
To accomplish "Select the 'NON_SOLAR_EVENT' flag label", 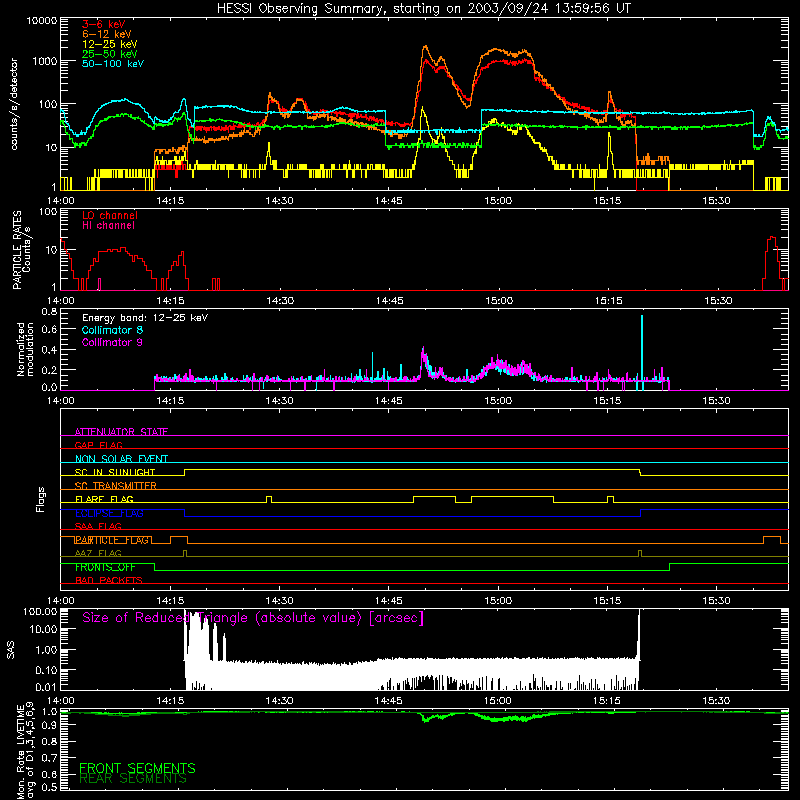I will pyautogui.click(x=121, y=459).
